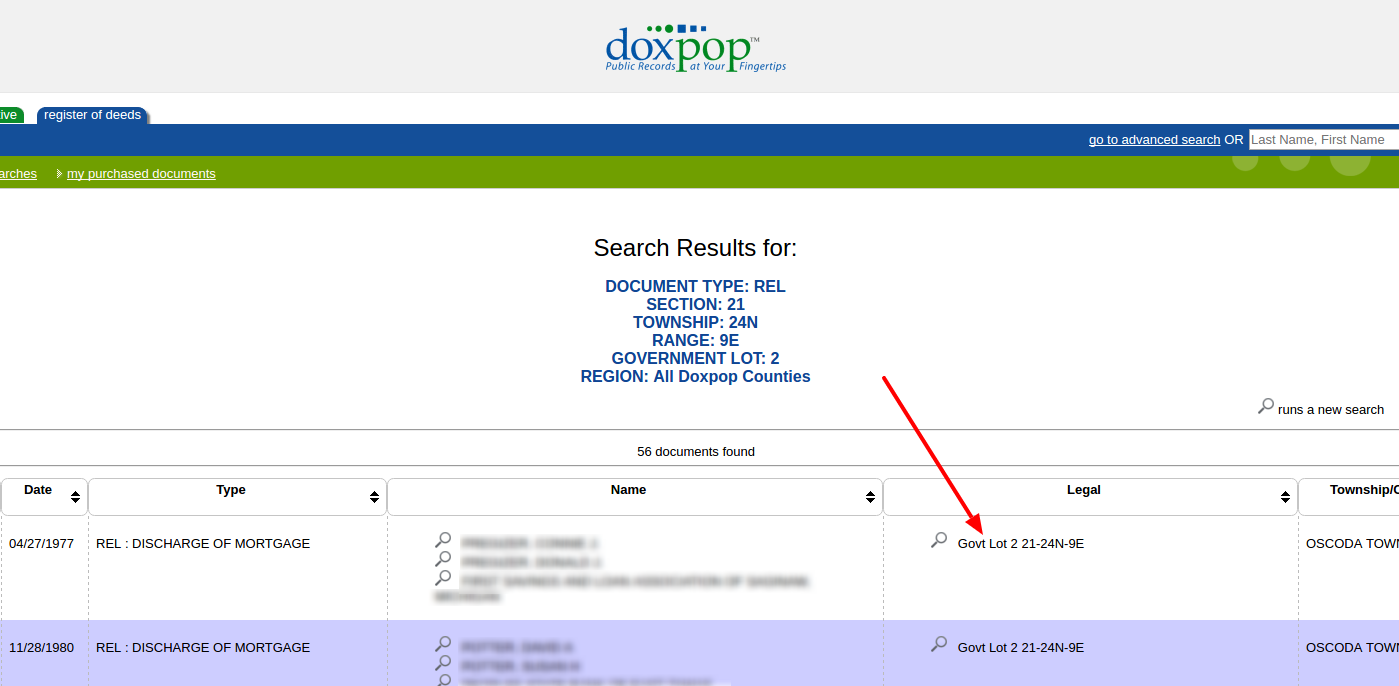The height and width of the screenshot is (686, 1399).
Task: Select the green tab at the top left
Action: 10,114
